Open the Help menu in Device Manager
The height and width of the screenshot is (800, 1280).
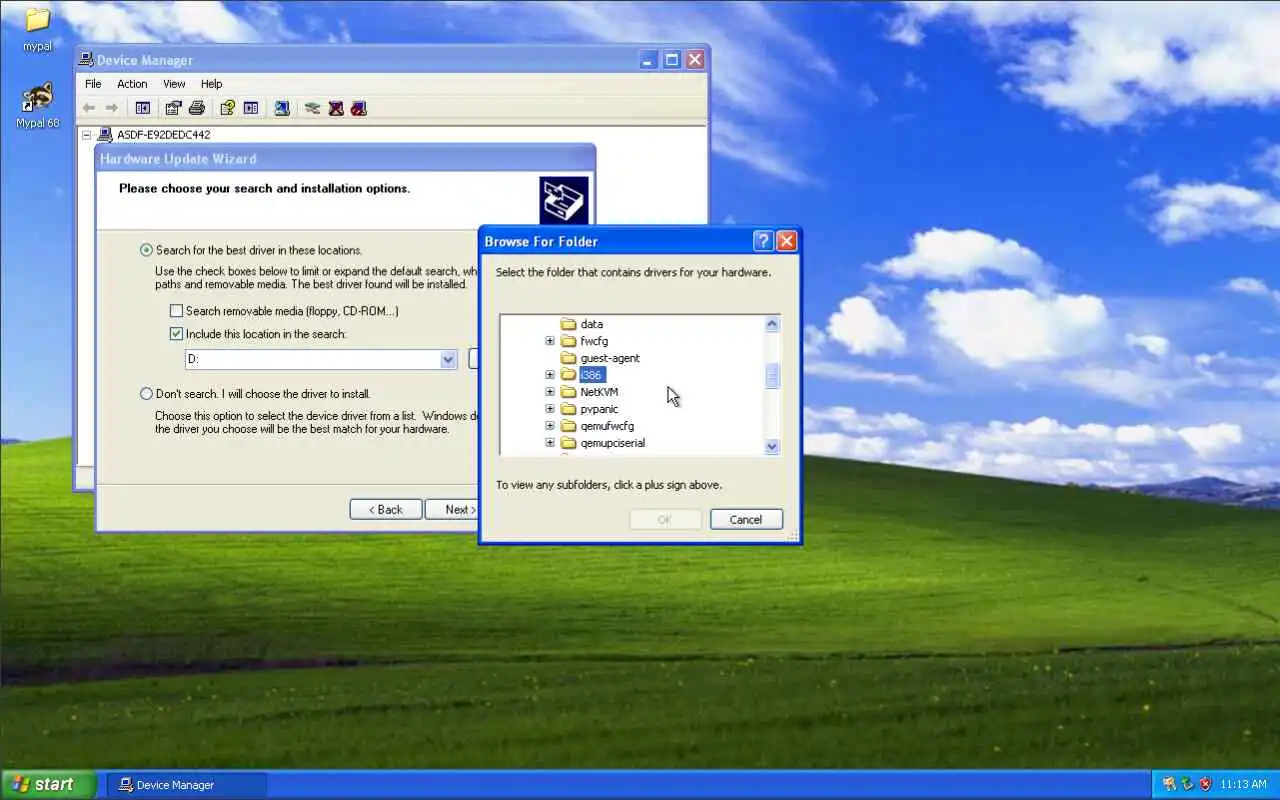211,84
